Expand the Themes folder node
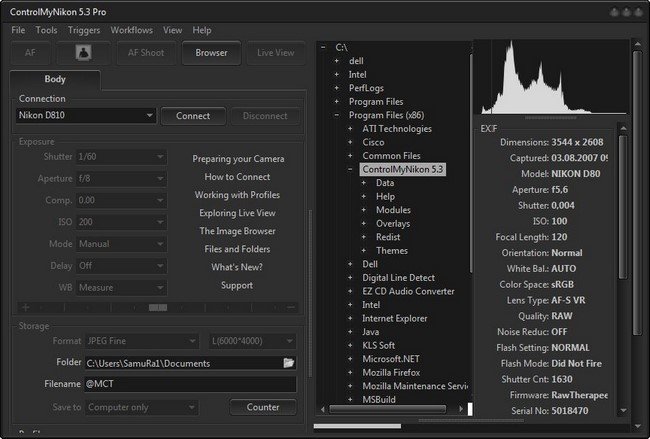The width and height of the screenshot is (650, 439). point(364,250)
